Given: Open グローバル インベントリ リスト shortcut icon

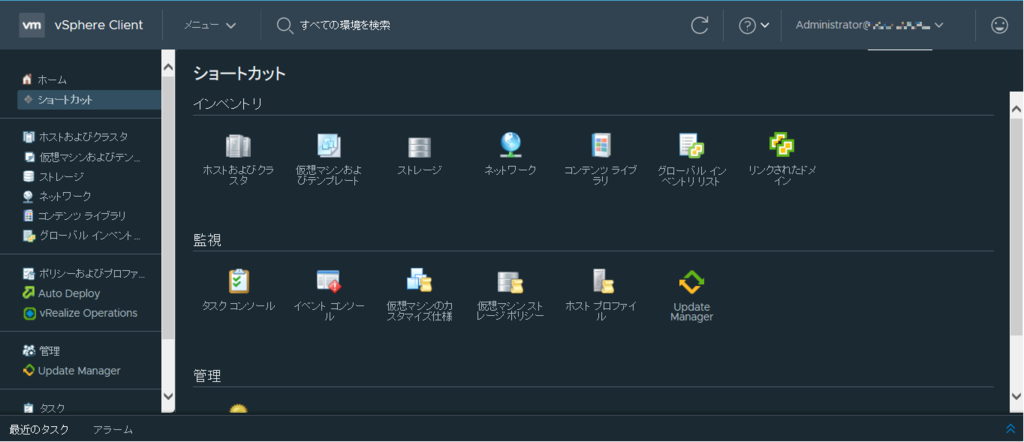Looking at the screenshot, I should (x=692, y=146).
